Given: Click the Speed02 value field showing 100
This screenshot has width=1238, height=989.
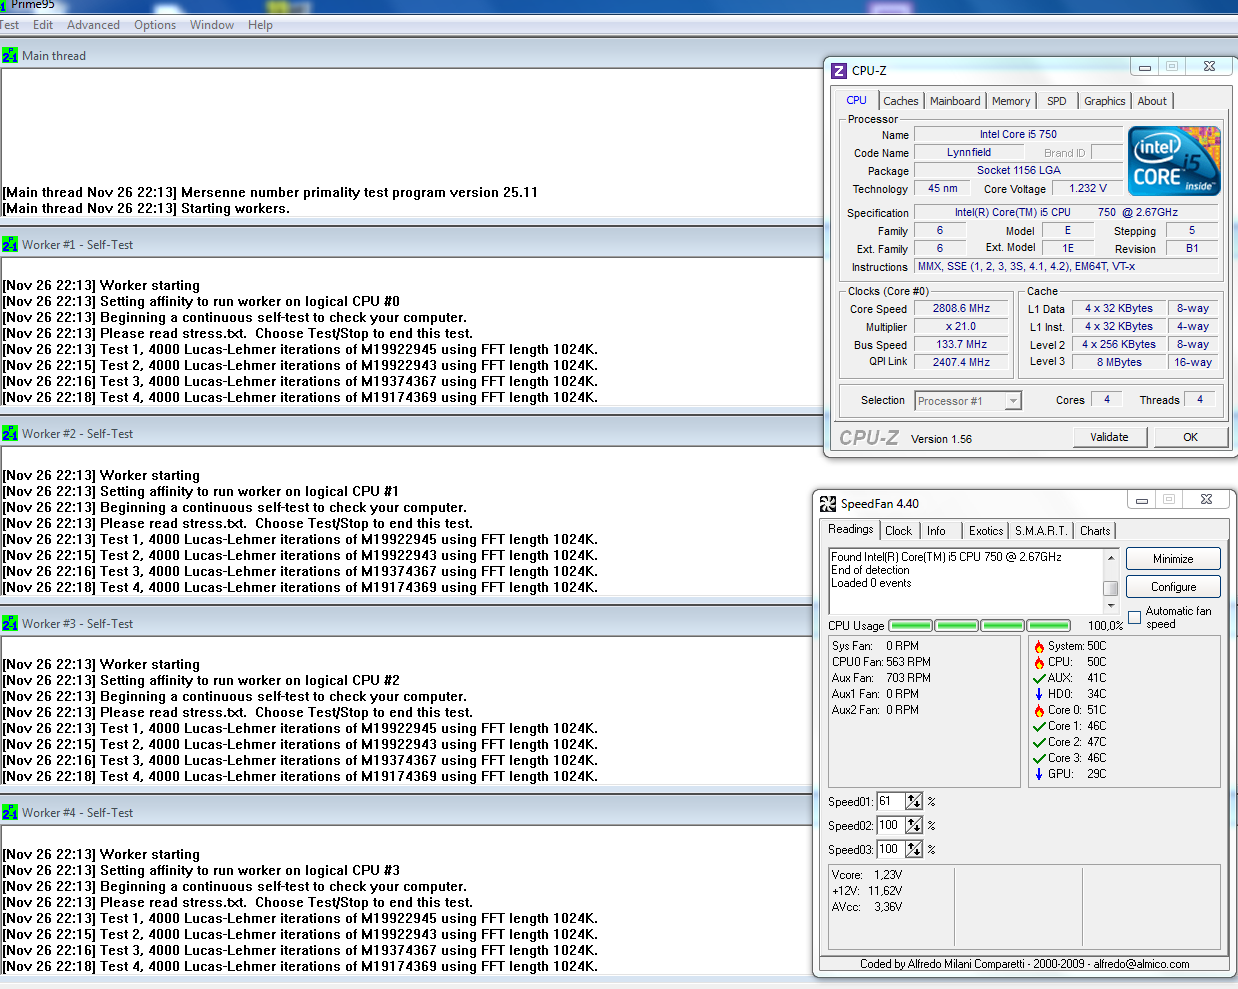Looking at the screenshot, I should pos(890,826).
